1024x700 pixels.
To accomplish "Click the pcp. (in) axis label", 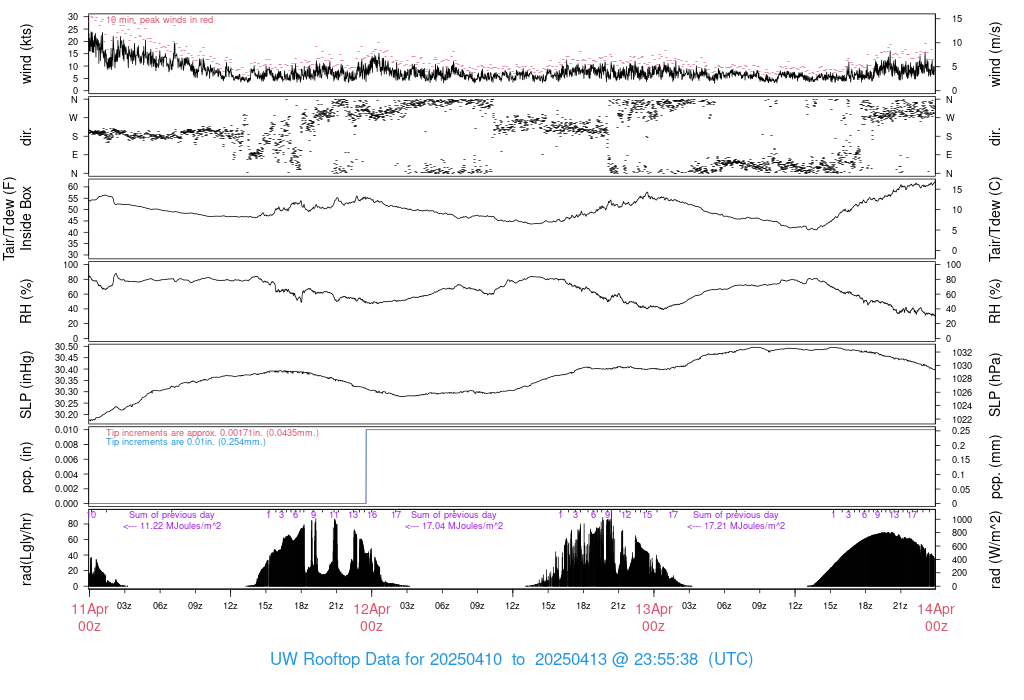I will pyautogui.click(x=27, y=465).
